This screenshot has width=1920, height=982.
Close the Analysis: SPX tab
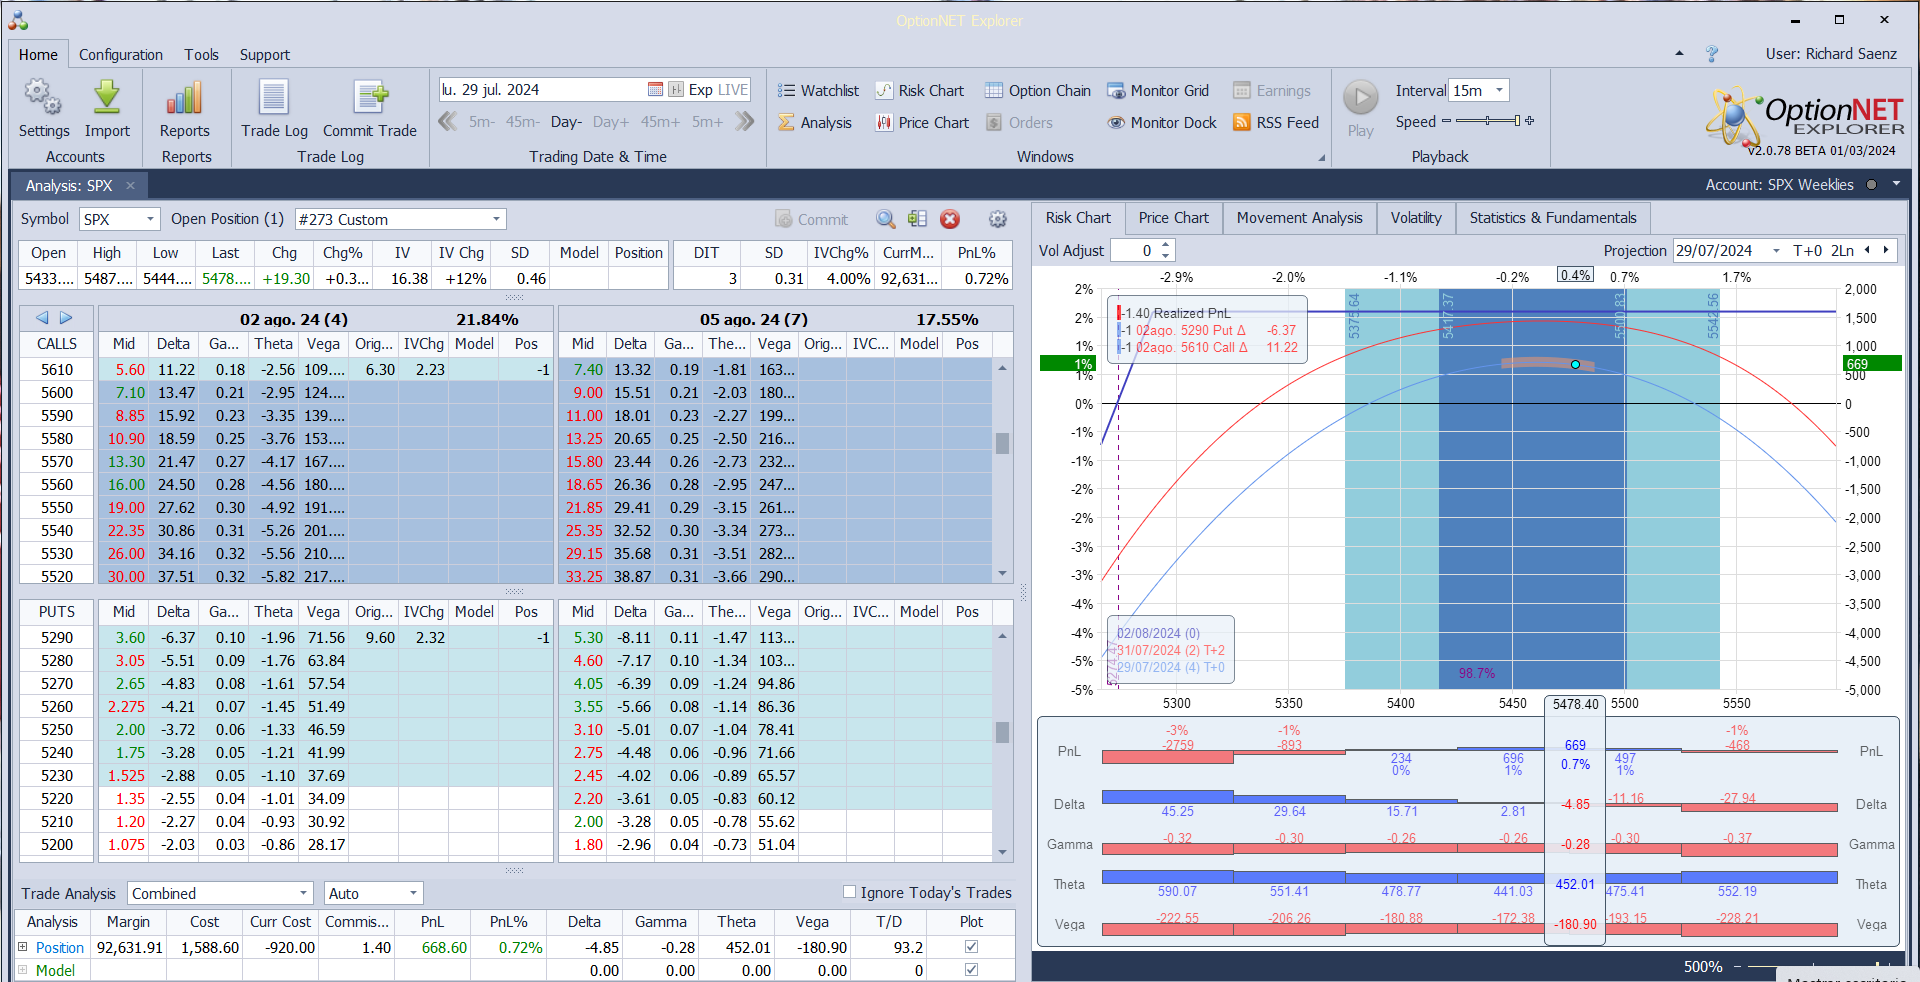[x=130, y=185]
